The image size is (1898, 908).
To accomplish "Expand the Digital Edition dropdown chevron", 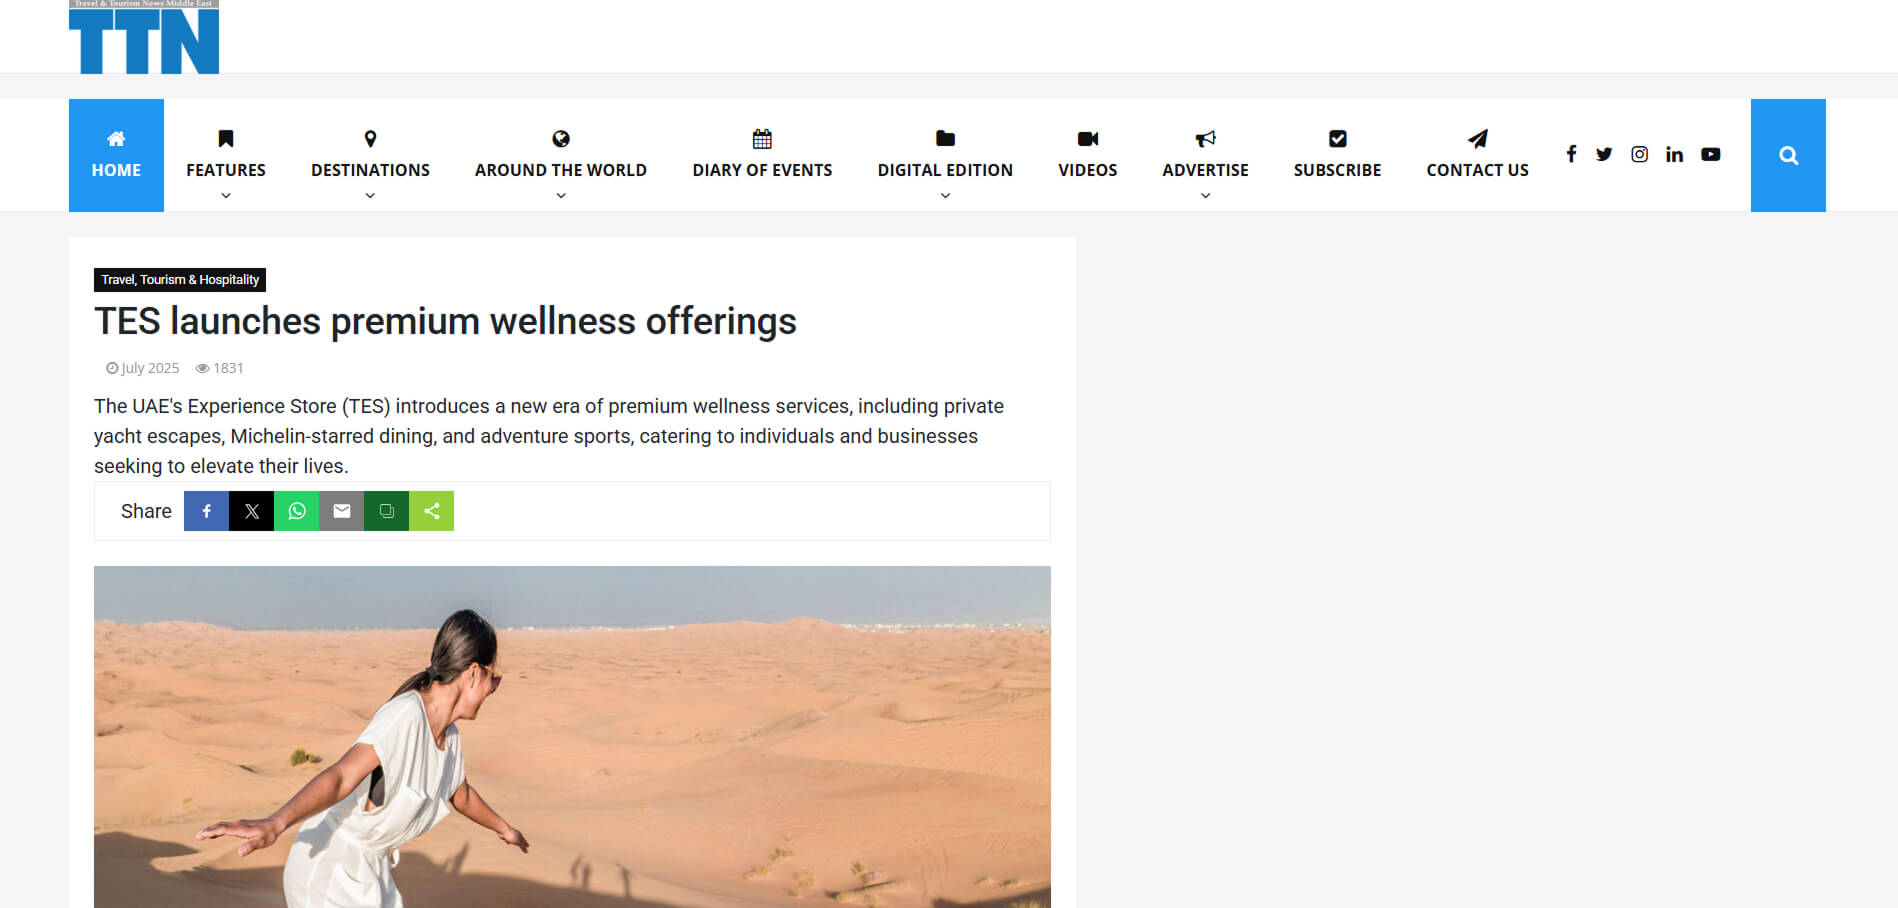I will click(945, 196).
